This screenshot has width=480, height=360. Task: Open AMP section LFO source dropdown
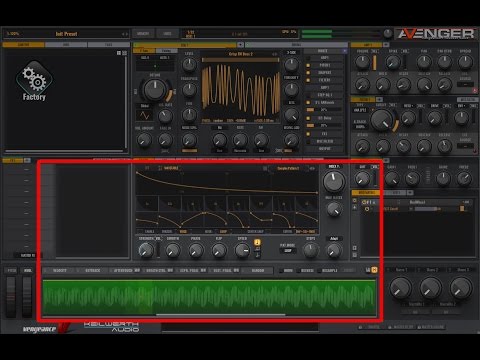coord(465,84)
